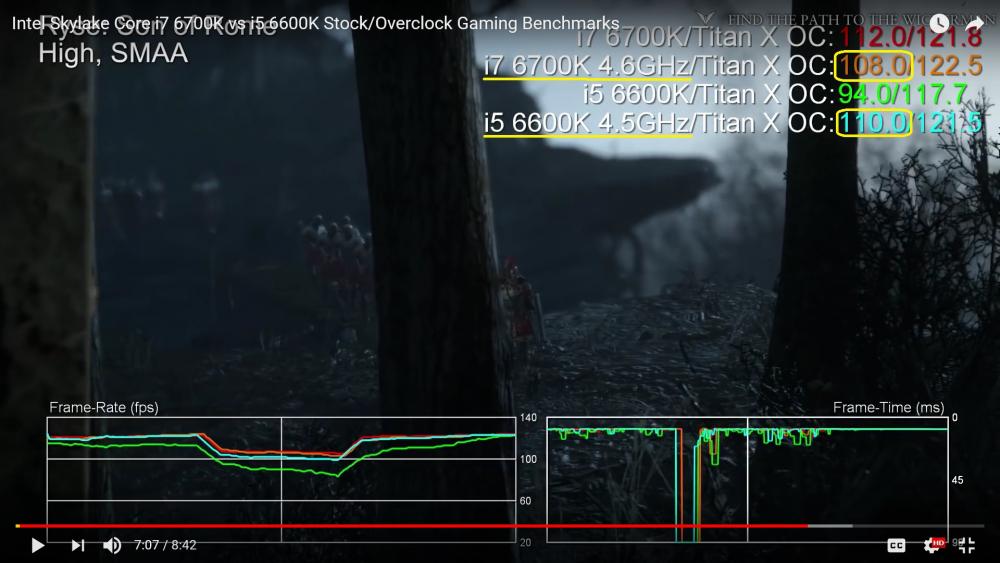Share the video via arrow icon
The image size is (1000, 563).
(x=974, y=24)
